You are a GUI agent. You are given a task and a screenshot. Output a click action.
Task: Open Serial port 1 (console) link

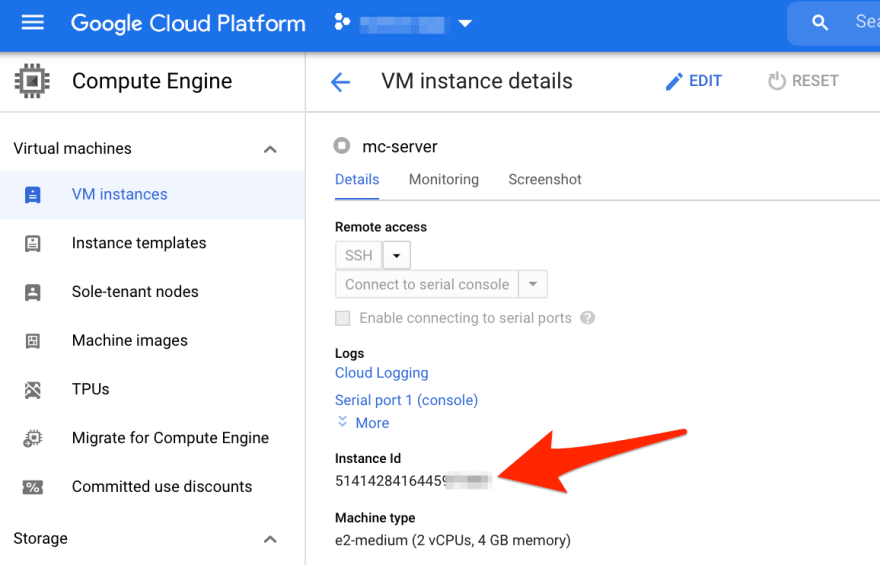pyautogui.click(x=406, y=400)
